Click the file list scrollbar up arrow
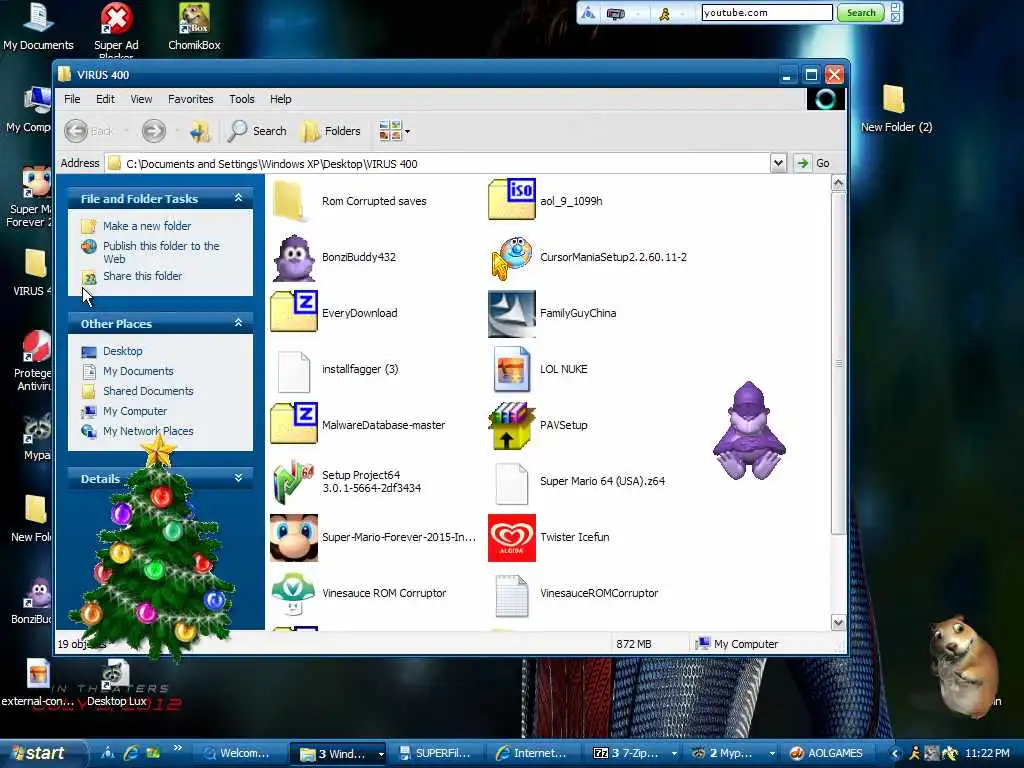 tap(839, 184)
